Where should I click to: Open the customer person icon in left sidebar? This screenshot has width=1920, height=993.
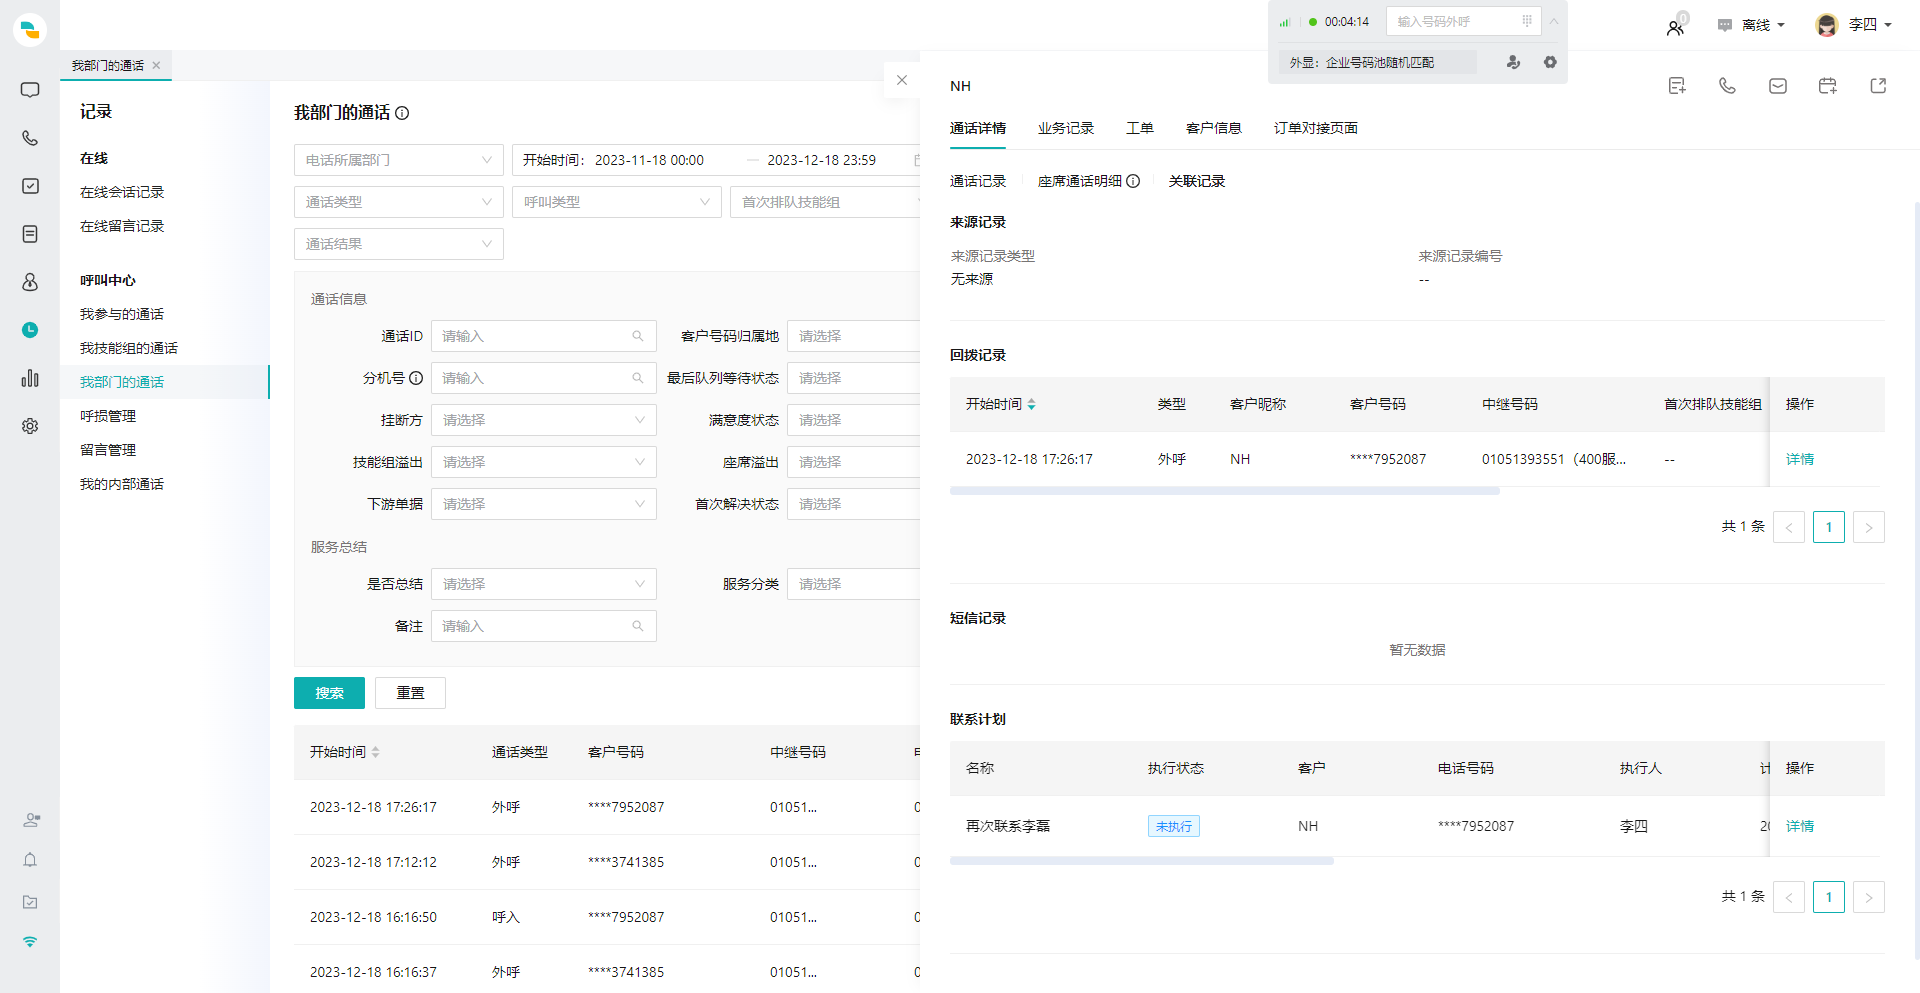click(30, 282)
